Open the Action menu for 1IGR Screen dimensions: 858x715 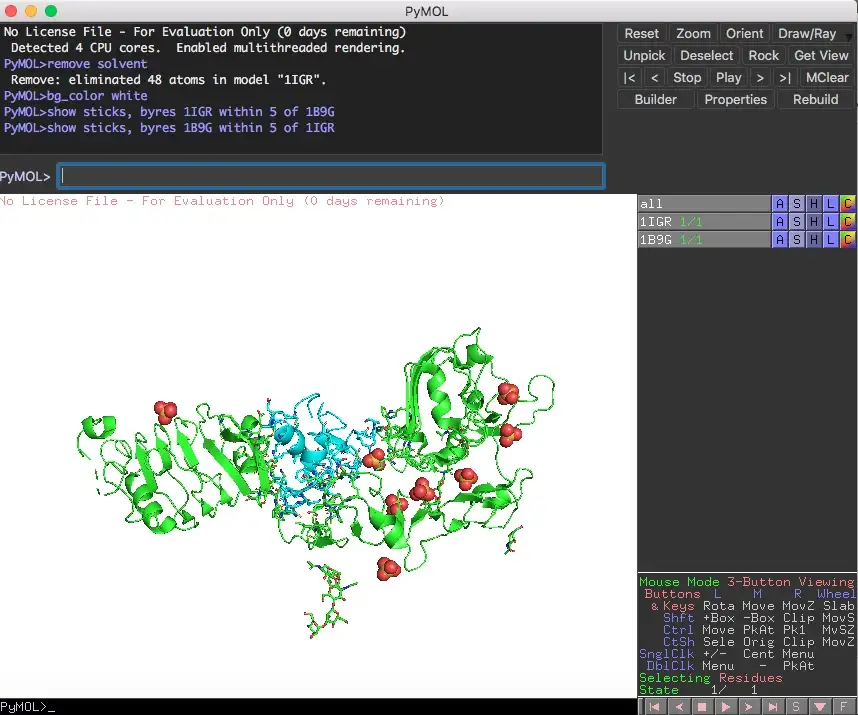[x=780, y=221]
